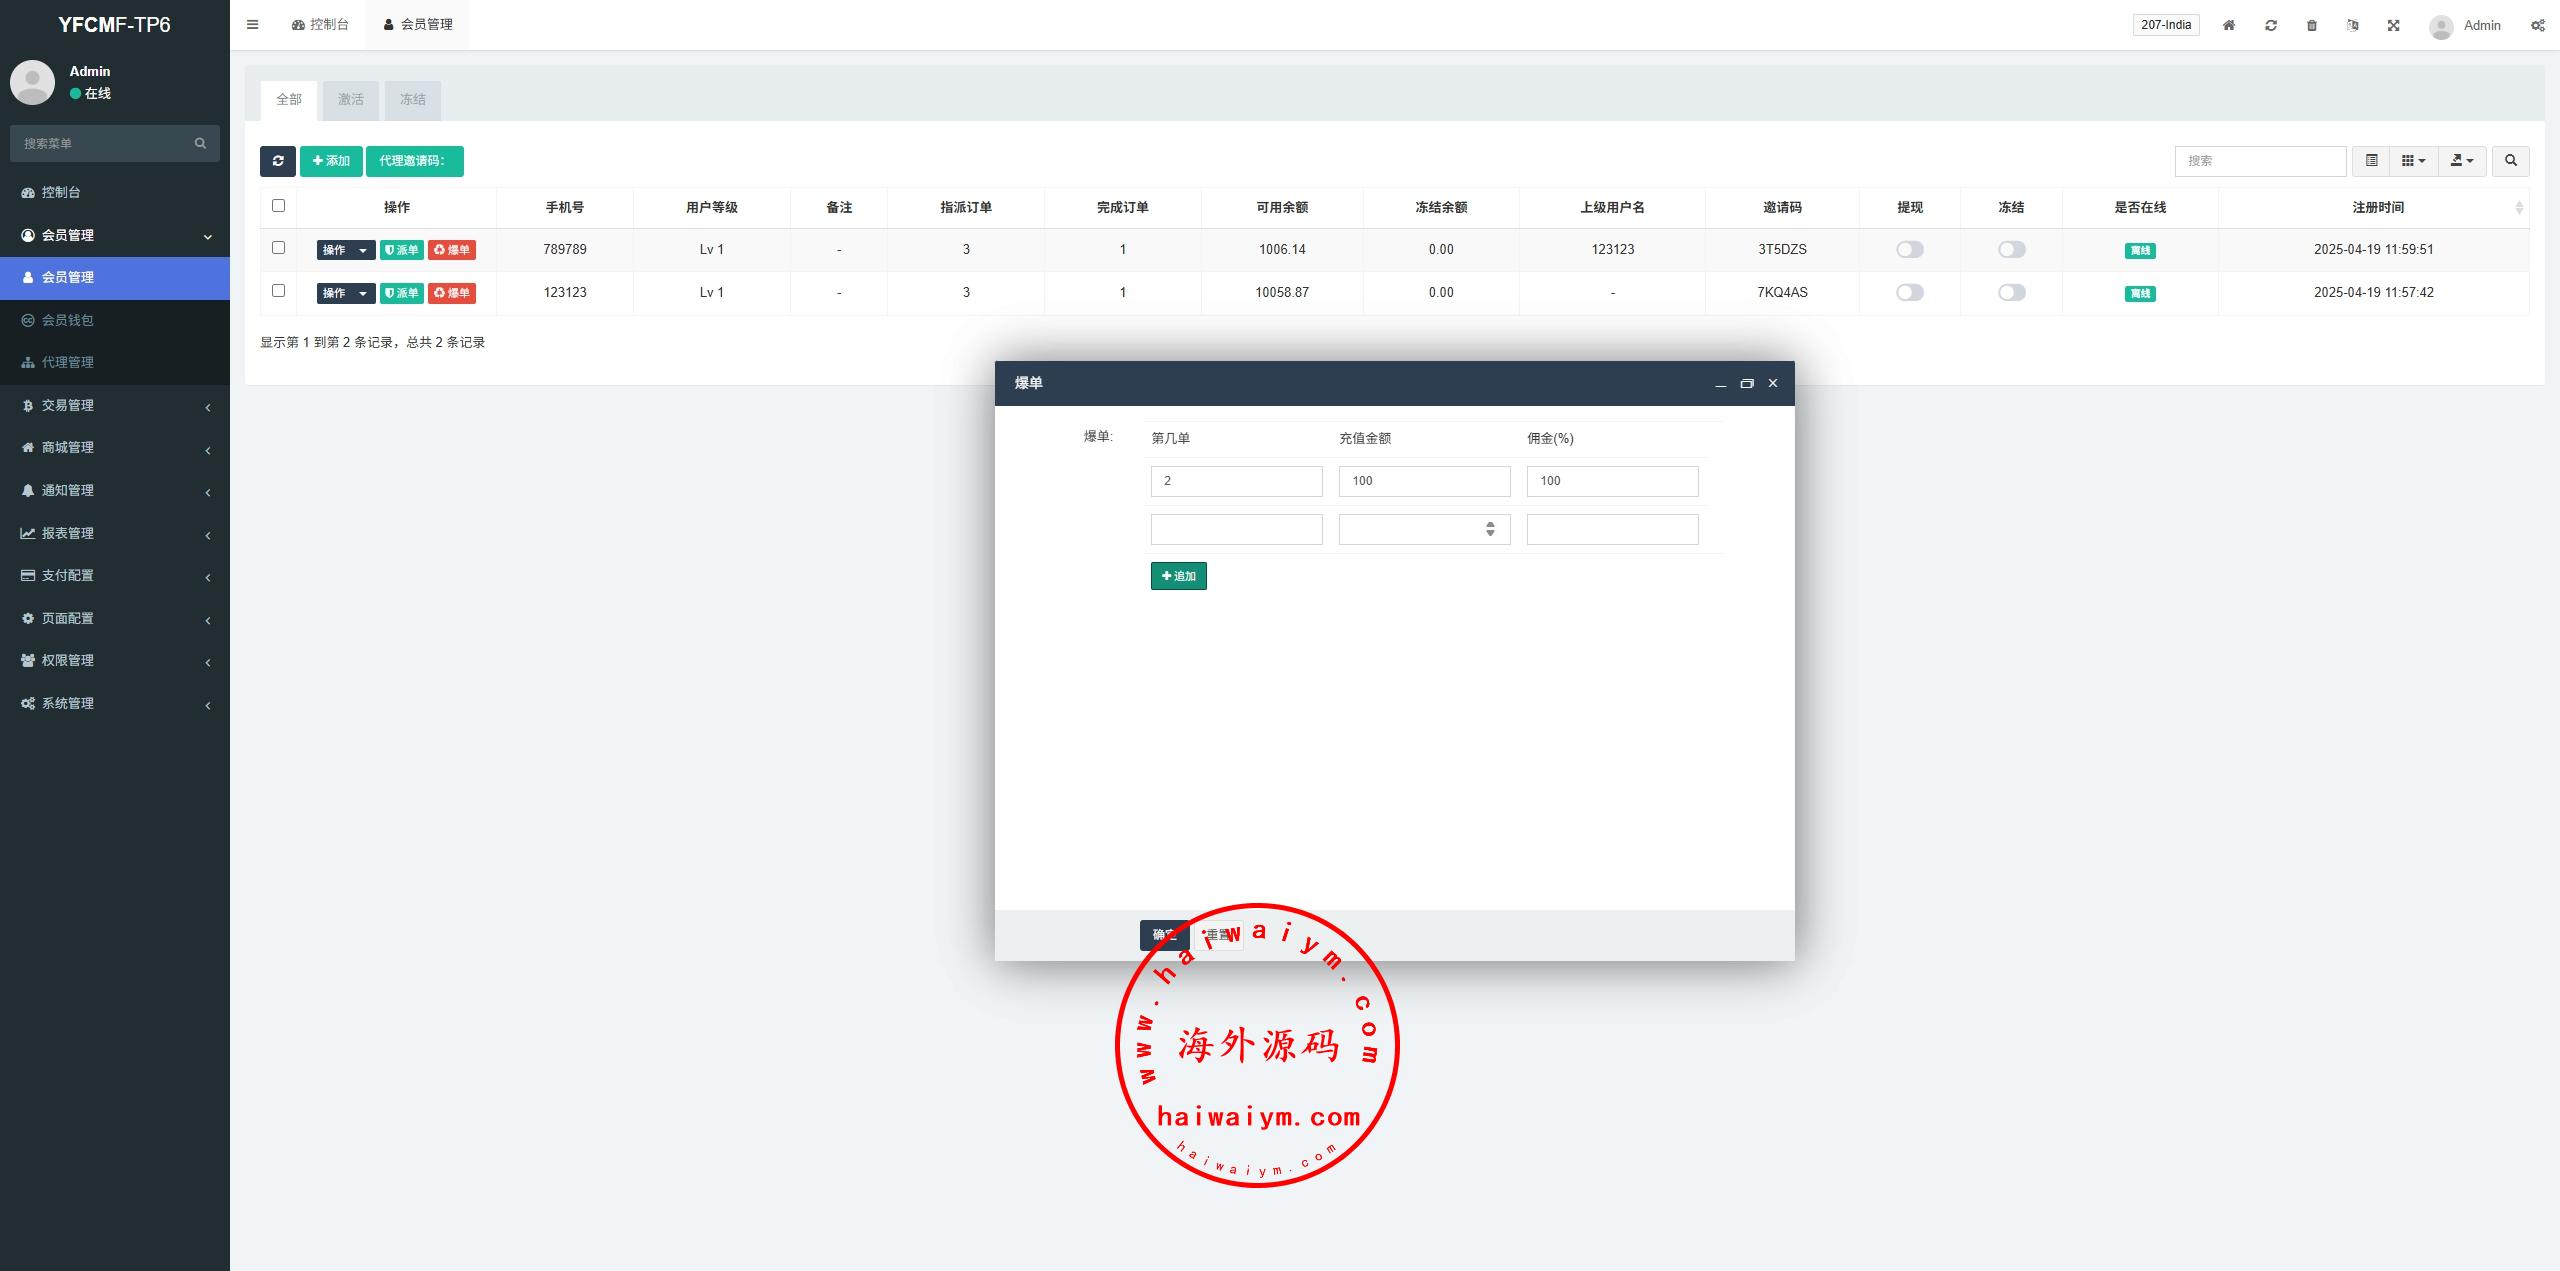The width and height of the screenshot is (2560, 1271).
Task: Toggle fullscreen with the expand icon
Action: coord(2393,25)
